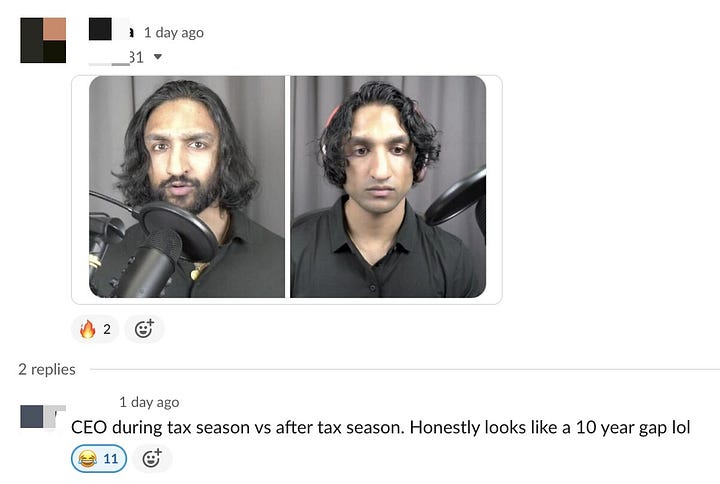
Task: Collapse the attached image using the arrow
Action: click(x=158, y=57)
